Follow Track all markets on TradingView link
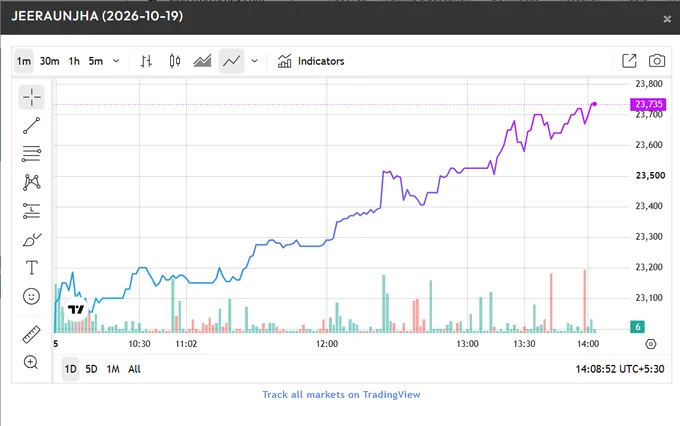This screenshot has width=680, height=426. 341,395
